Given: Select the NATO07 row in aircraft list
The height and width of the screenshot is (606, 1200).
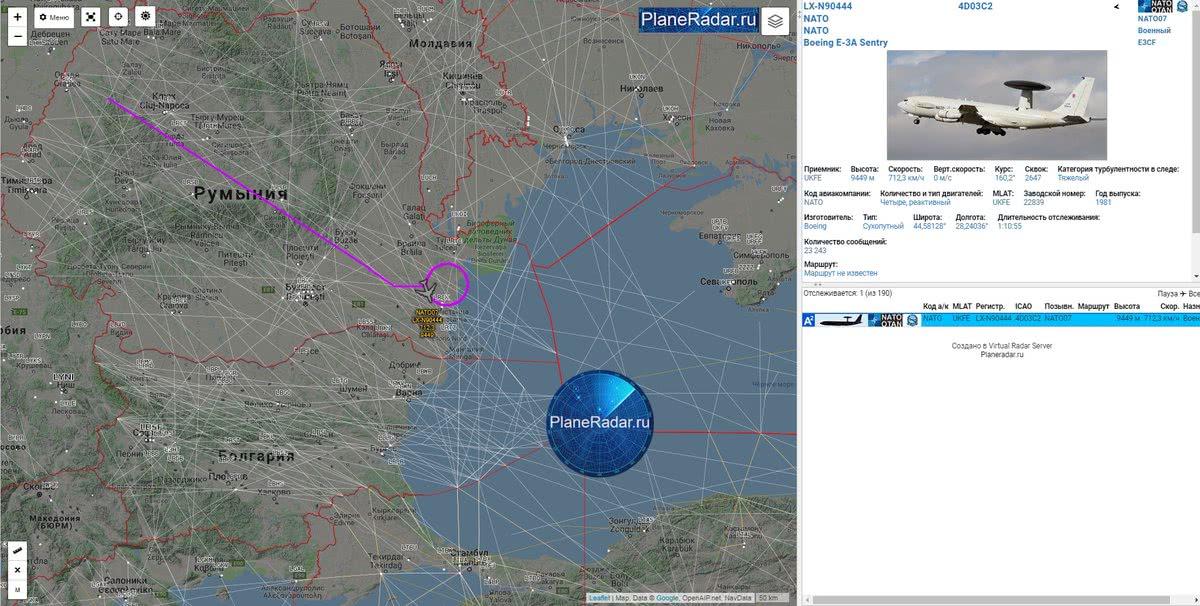Looking at the screenshot, I should tap(1001, 319).
